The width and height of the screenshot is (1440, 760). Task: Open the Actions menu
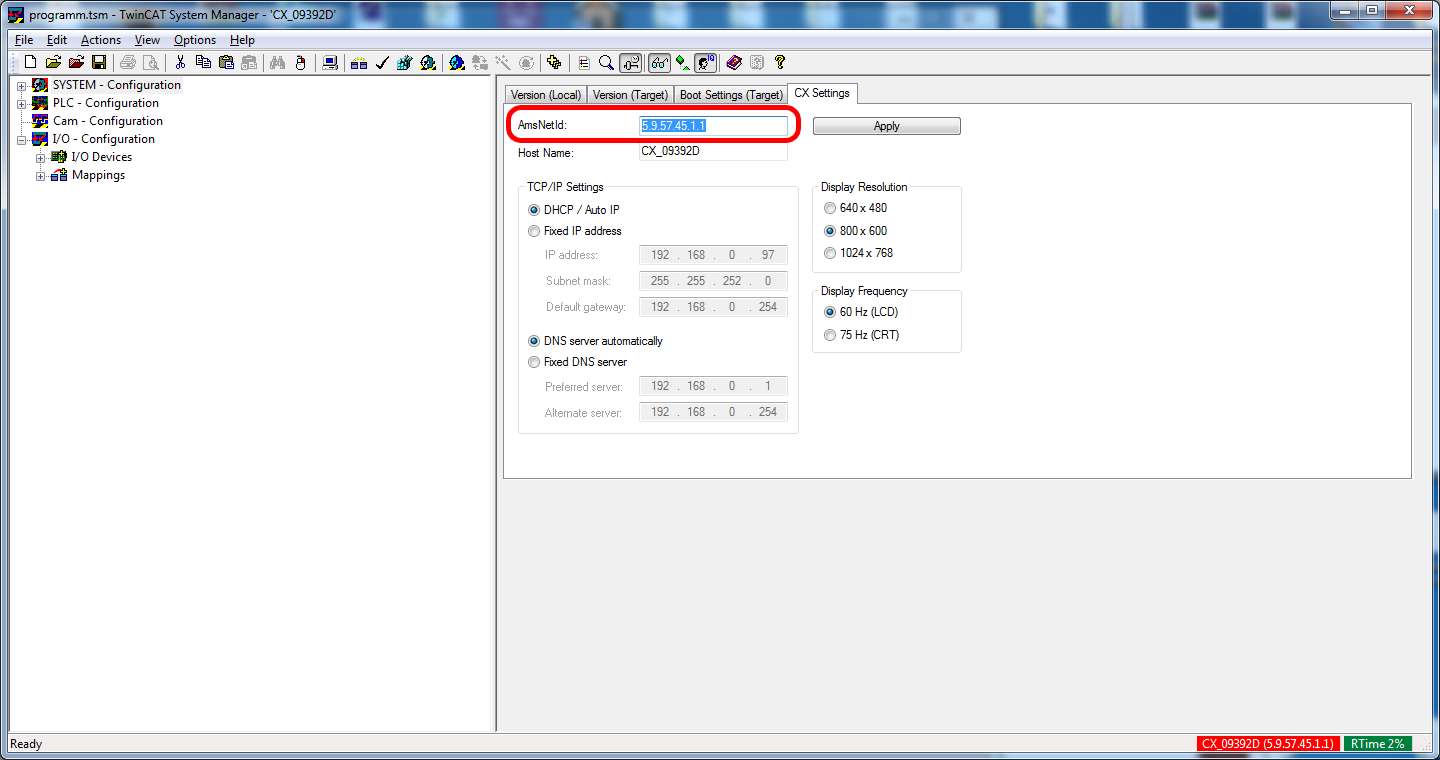(x=100, y=40)
